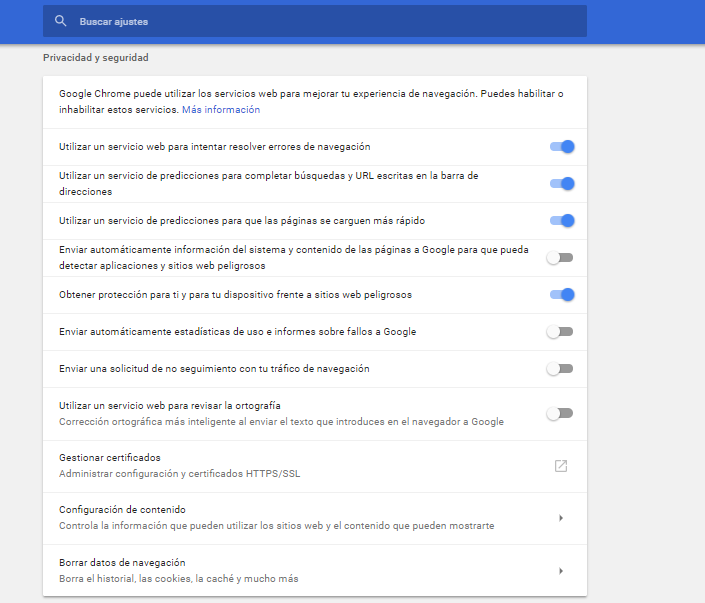Open the 'Más información' link
This screenshot has height=603, width=705.
(x=221, y=110)
